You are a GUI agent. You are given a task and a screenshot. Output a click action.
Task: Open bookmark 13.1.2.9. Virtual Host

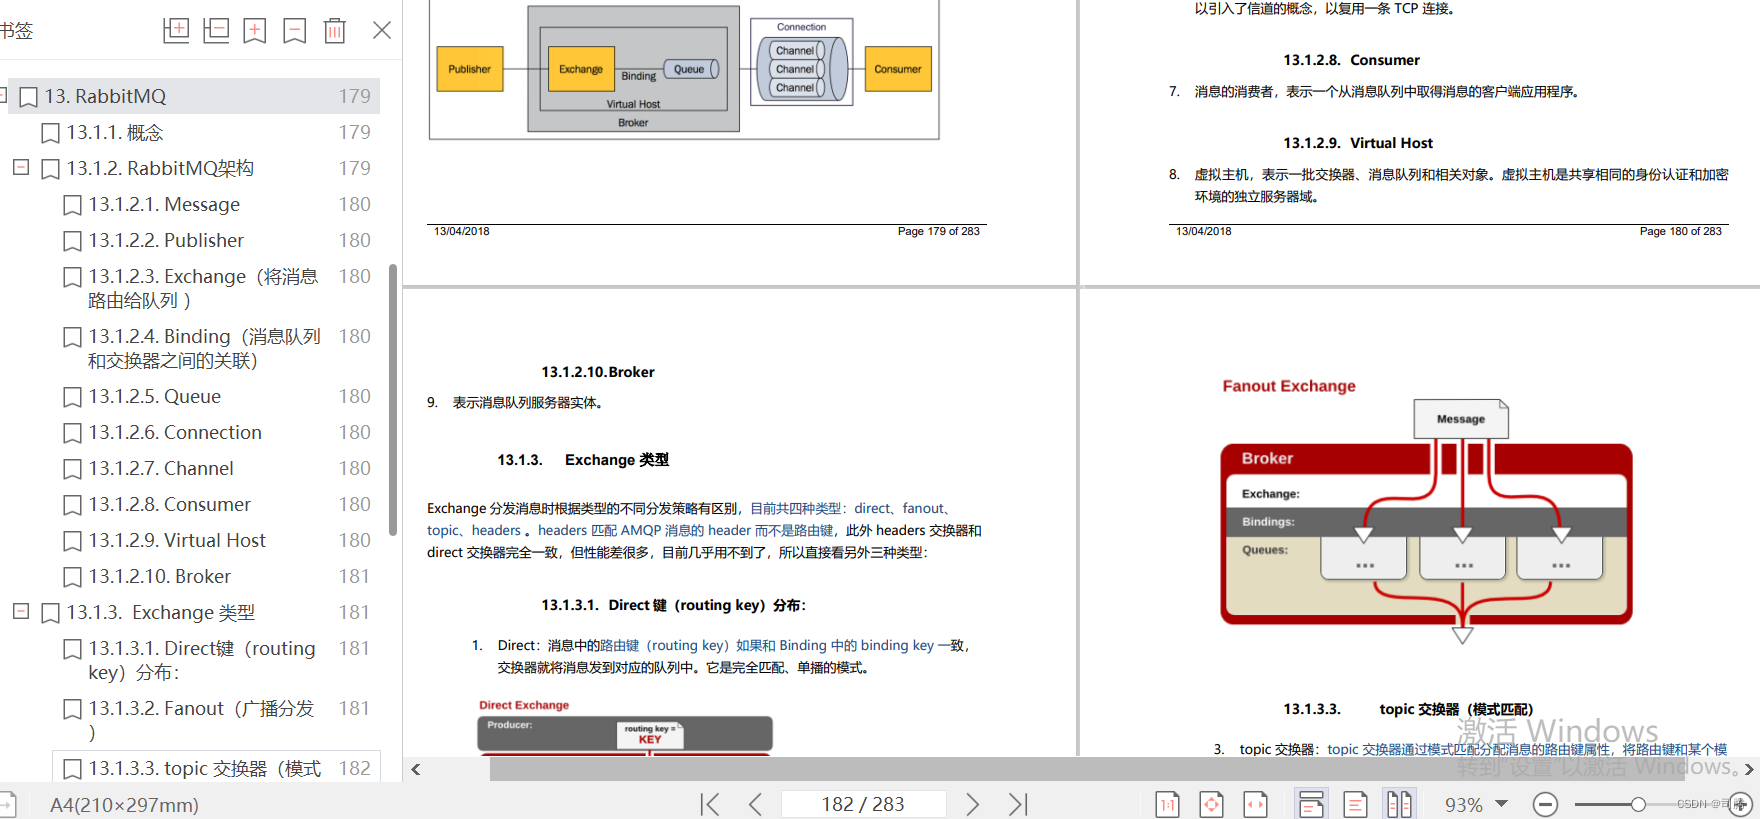177,540
